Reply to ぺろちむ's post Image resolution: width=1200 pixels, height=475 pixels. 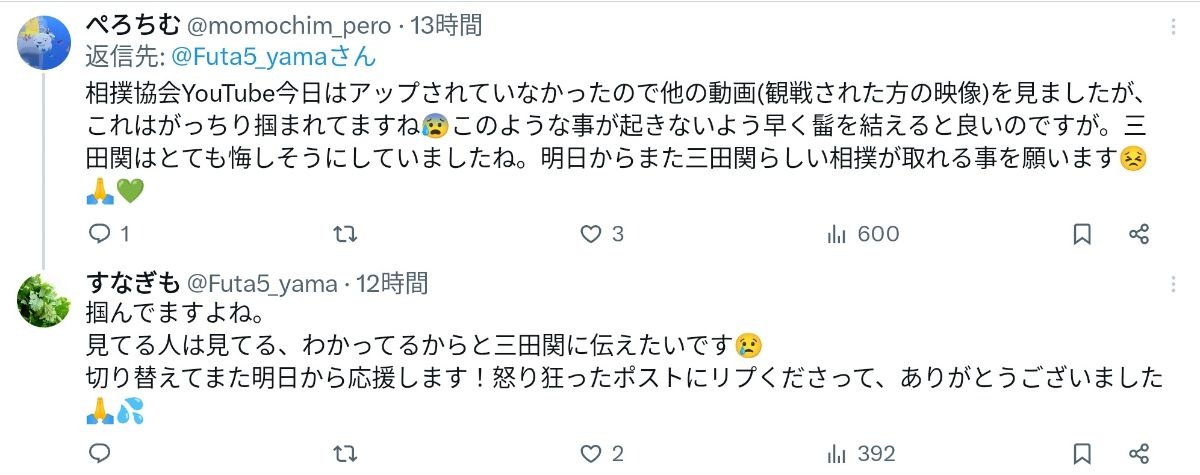(x=99, y=234)
